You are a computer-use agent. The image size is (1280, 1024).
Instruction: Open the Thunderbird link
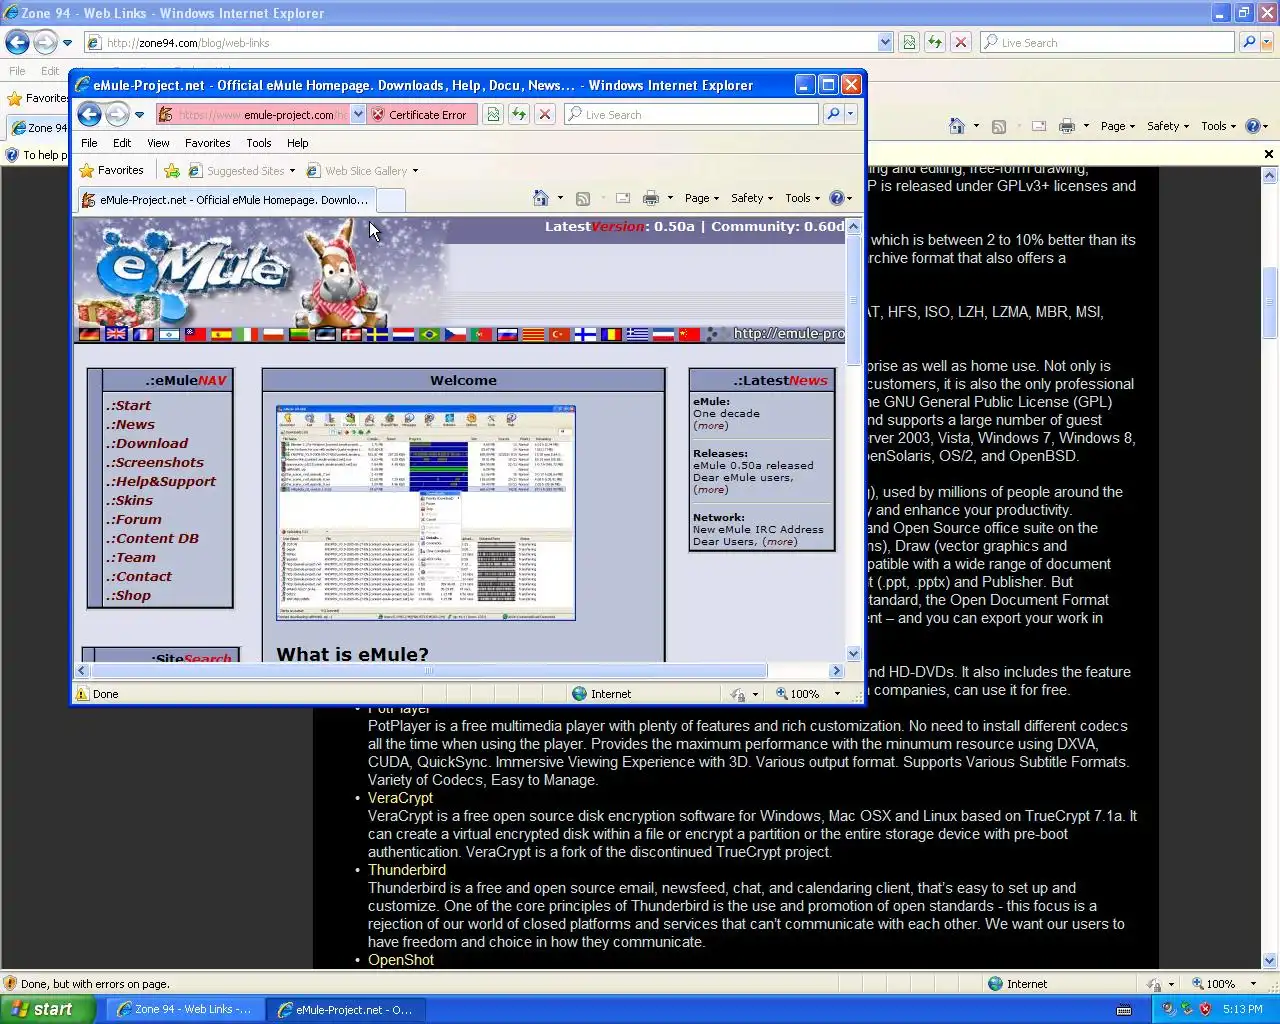(x=407, y=870)
